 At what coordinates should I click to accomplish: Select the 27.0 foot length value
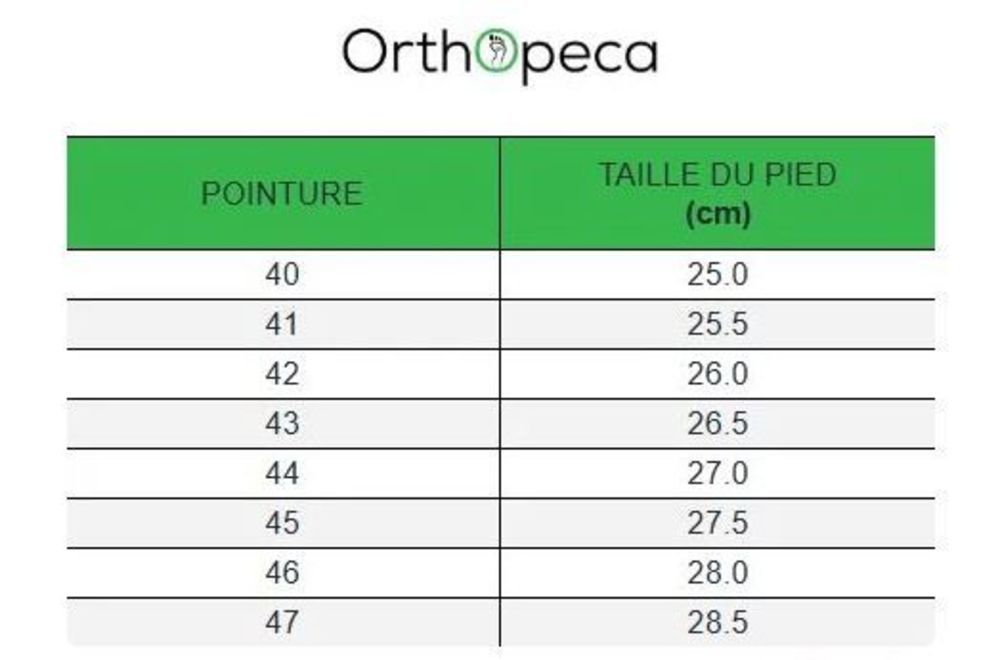718,473
